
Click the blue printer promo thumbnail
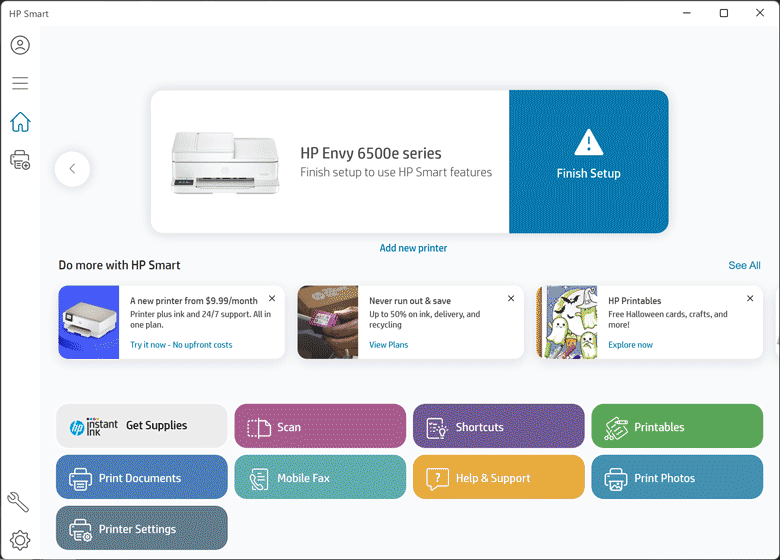click(x=89, y=322)
